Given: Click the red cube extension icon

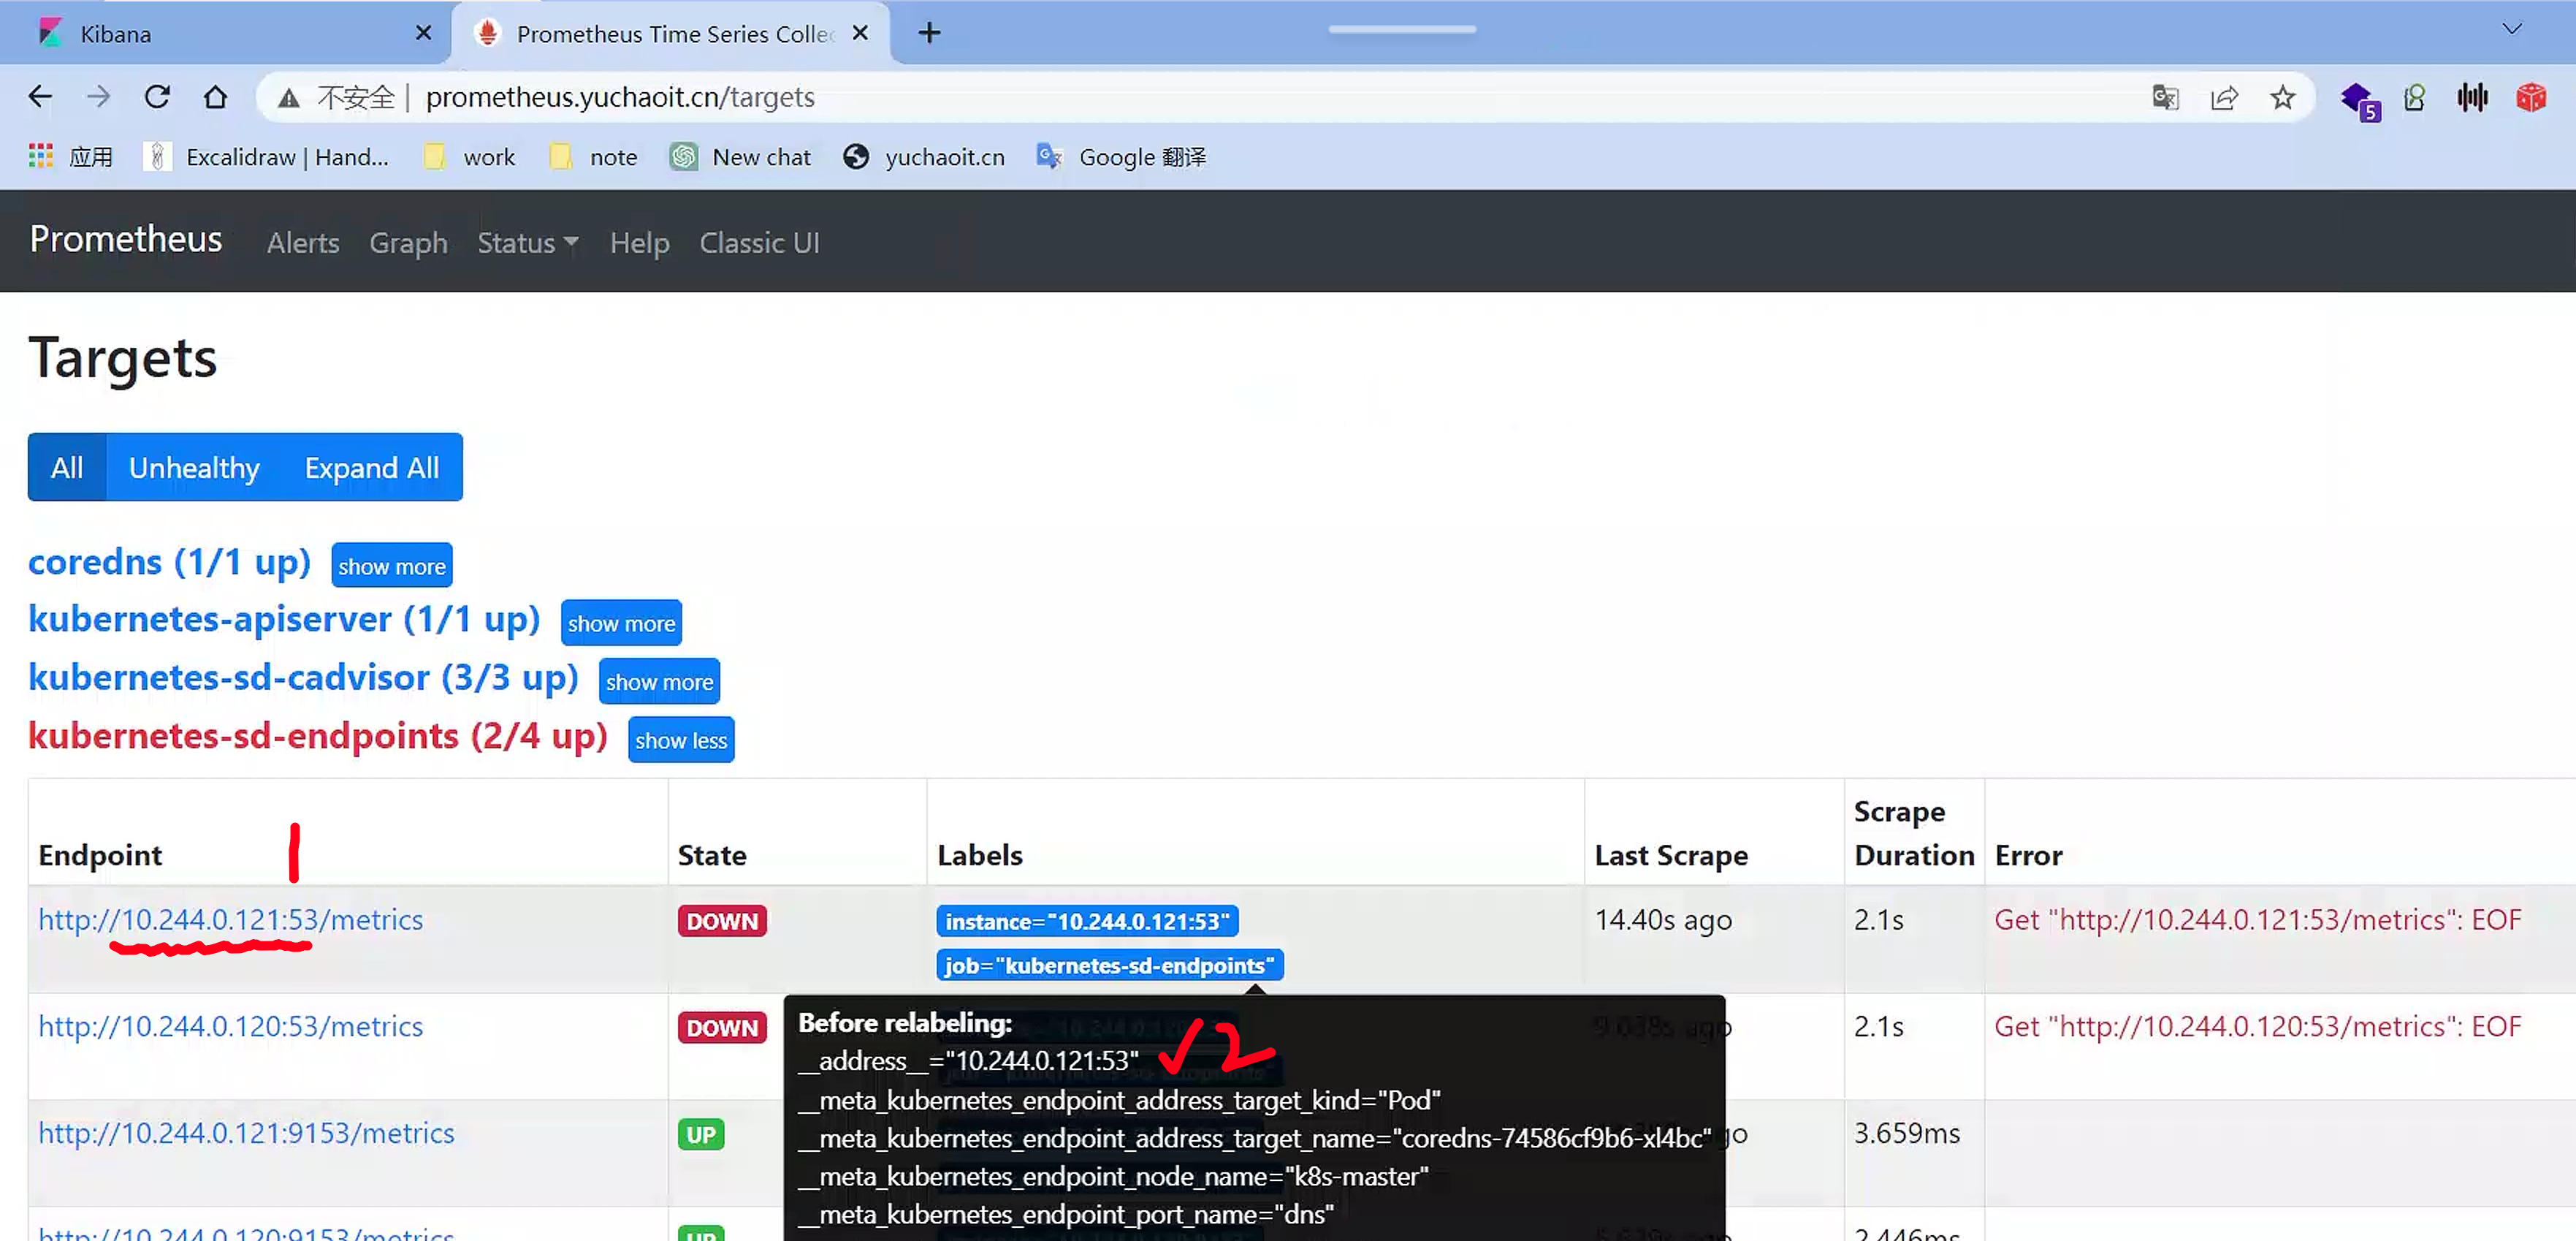Looking at the screenshot, I should 2530,97.
